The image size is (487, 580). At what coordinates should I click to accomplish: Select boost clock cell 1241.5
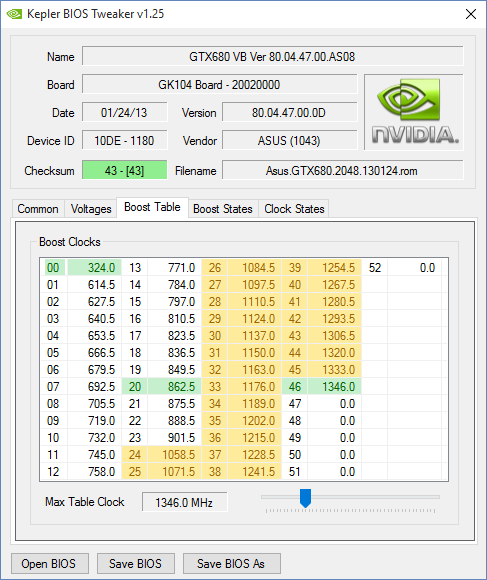coord(255,472)
